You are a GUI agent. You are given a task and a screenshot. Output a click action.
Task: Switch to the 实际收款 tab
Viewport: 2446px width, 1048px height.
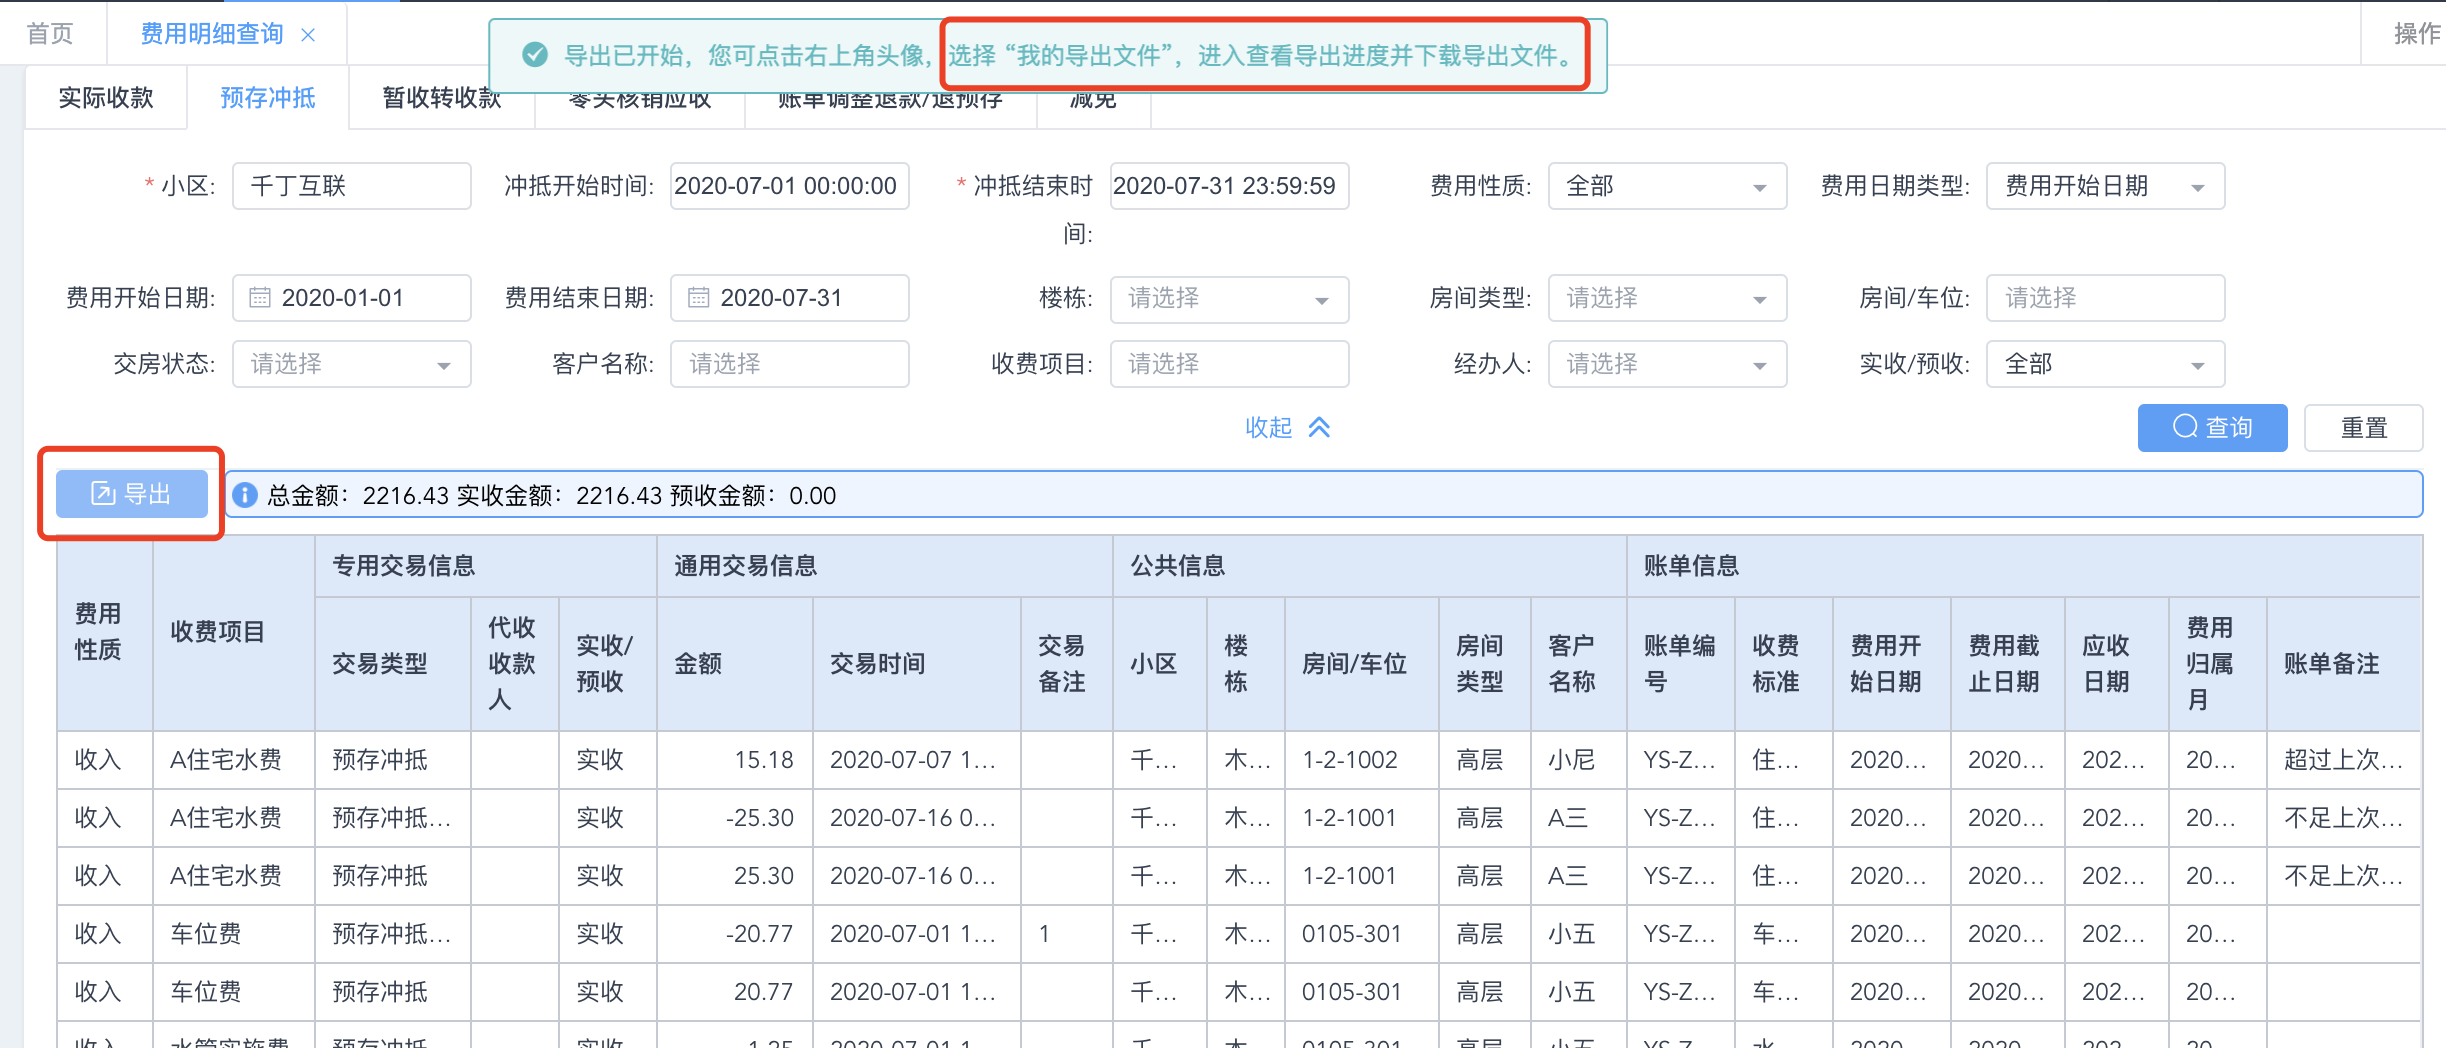coord(106,97)
